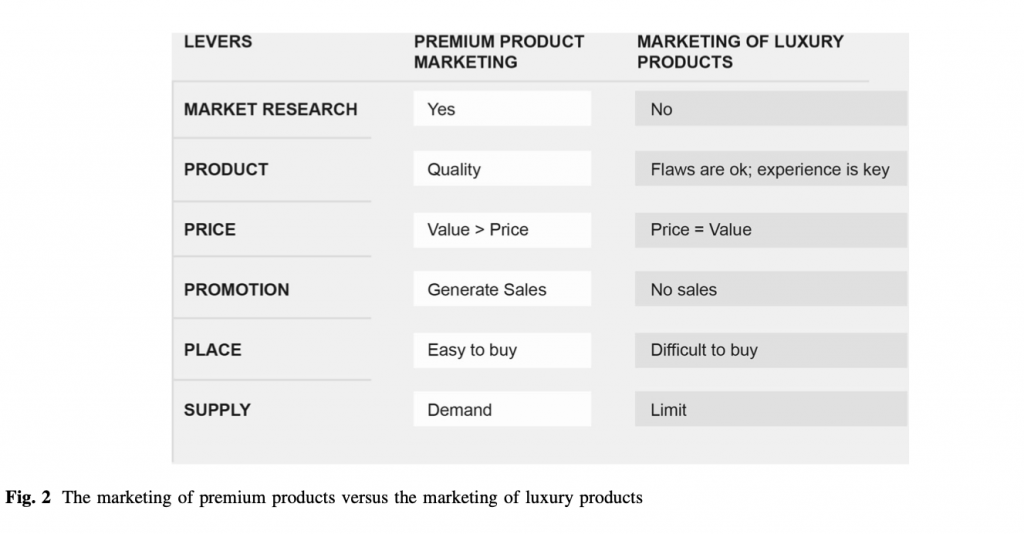The image size is (1024, 534).
Task: Click the PLACE row label
Action: pyautogui.click(x=212, y=349)
